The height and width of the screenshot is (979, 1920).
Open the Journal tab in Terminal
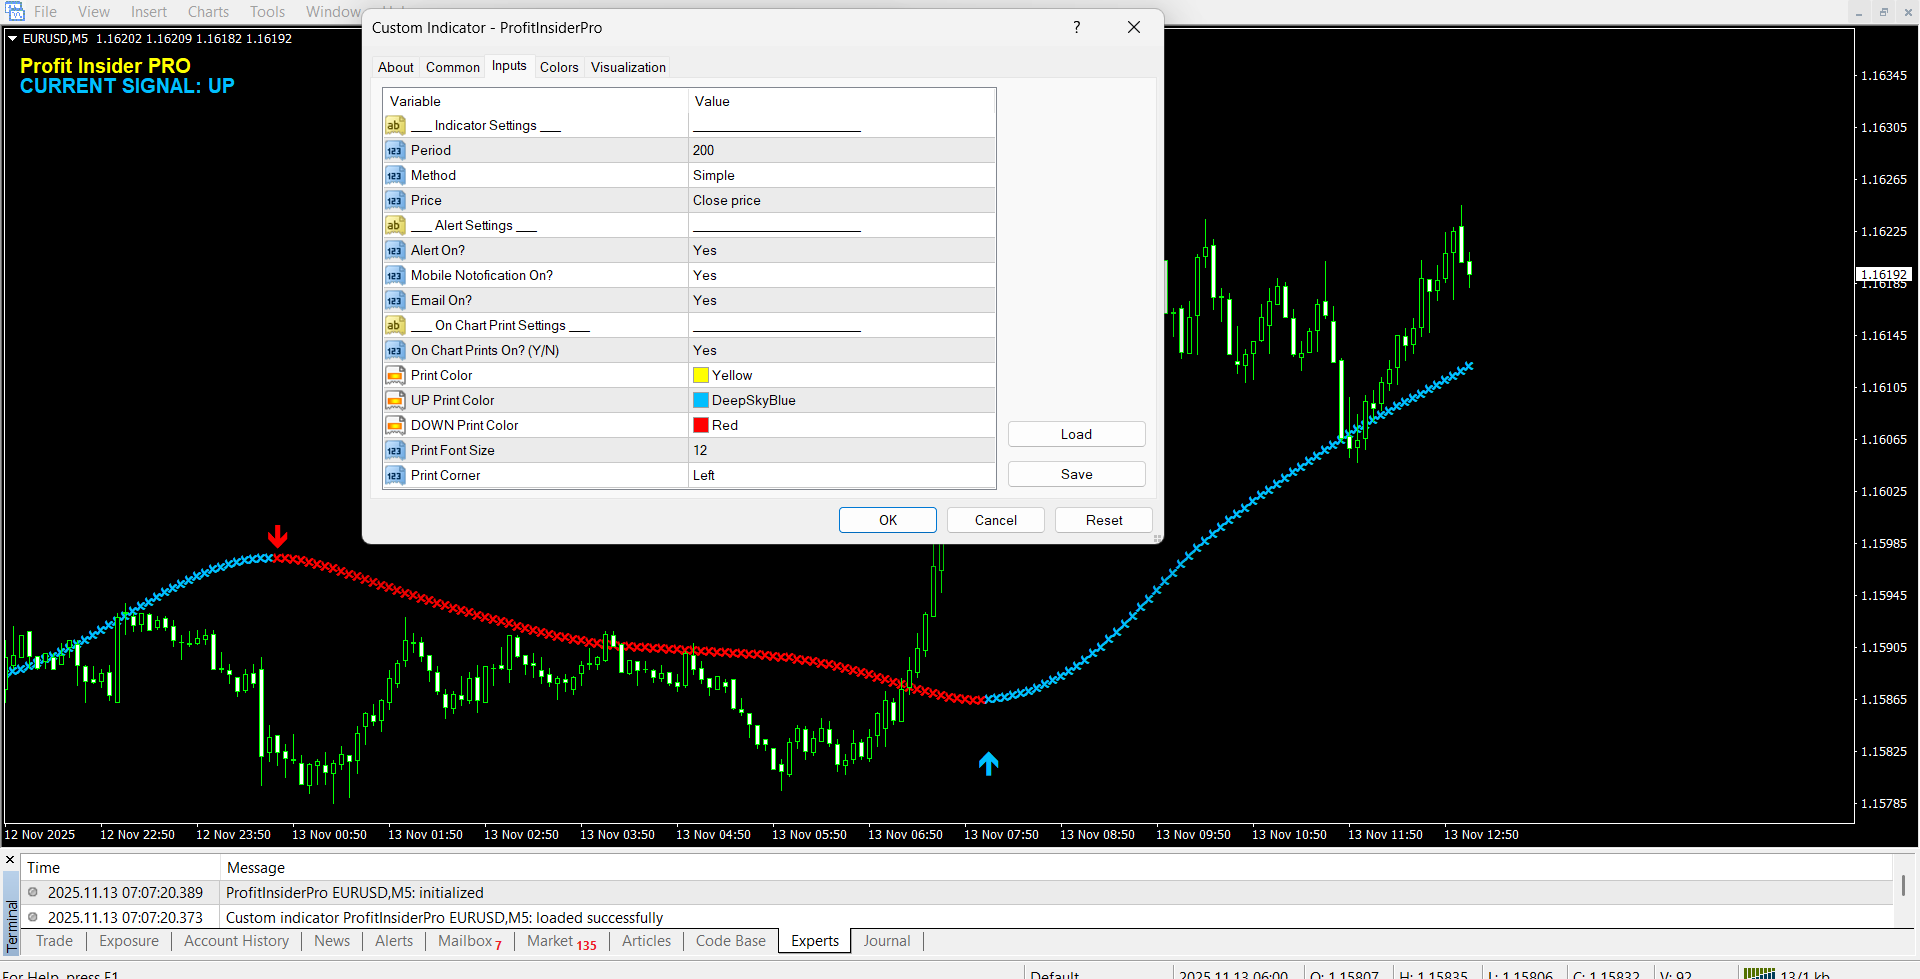click(886, 941)
